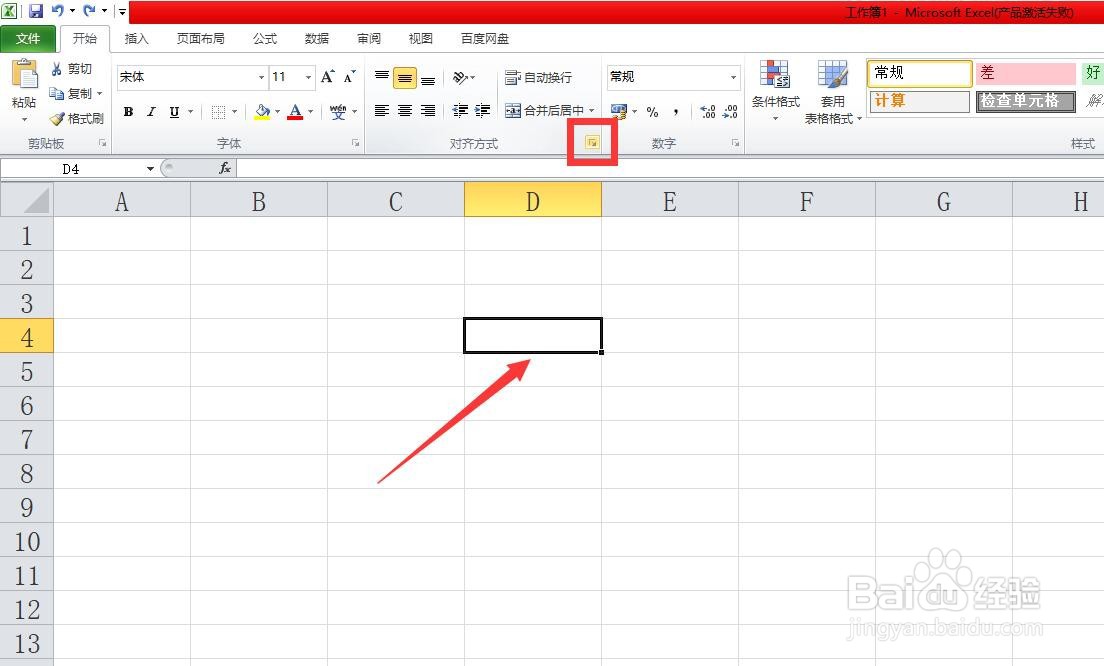The height and width of the screenshot is (666, 1104).
Task: Apply red font color A
Action: tap(295, 111)
